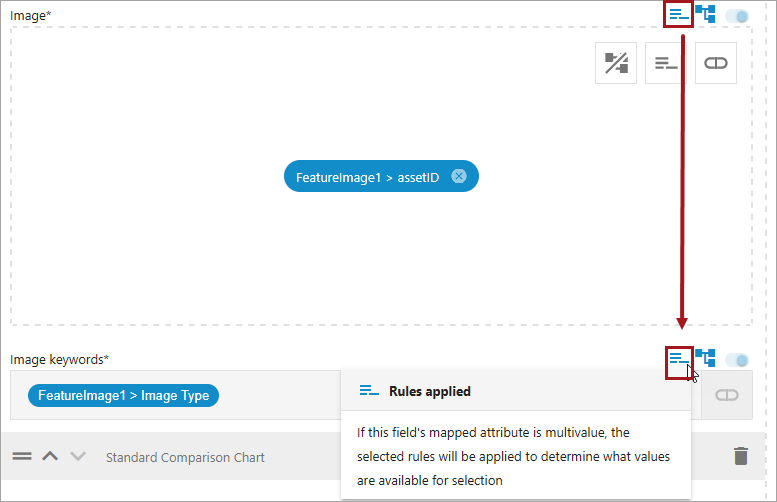Move Standard Comparison Chart down with chevron
777x502 pixels.
tap(78, 456)
